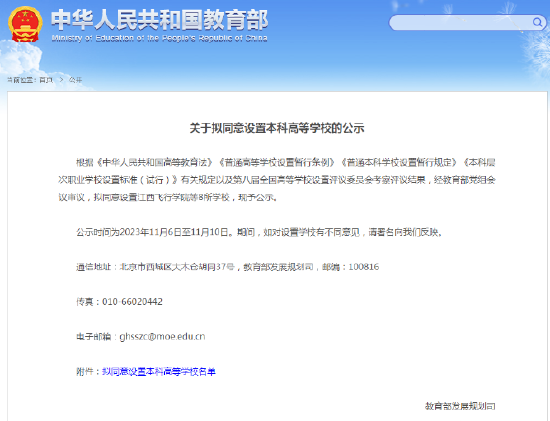This screenshot has width=550, height=421.
Task: Click the page title 关于拟同意设置本科高等学校的公示
Action: coord(277,128)
